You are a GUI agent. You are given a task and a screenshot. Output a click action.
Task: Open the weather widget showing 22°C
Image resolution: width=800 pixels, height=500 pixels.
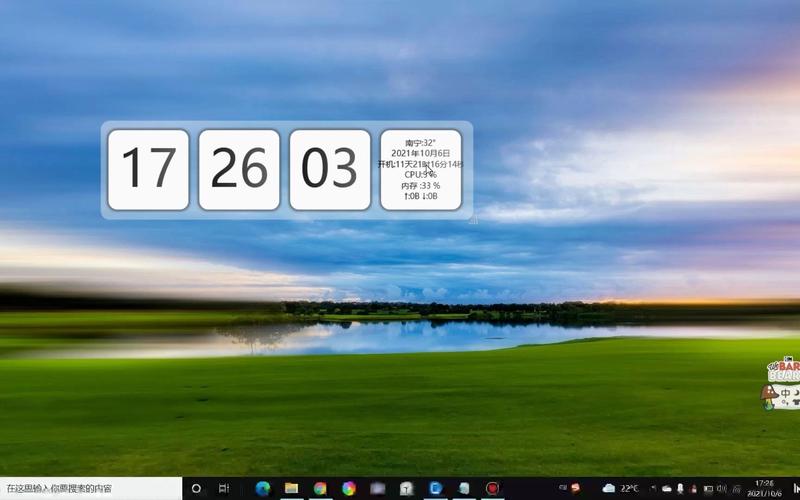tap(620, 488)
